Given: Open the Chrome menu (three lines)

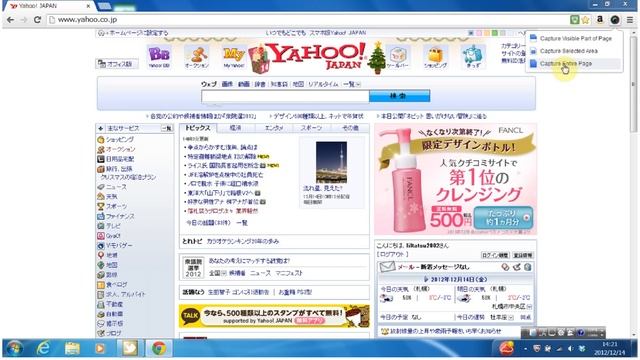Looking at the screenshot, I should pyautogui.click(x=630, y=20).
